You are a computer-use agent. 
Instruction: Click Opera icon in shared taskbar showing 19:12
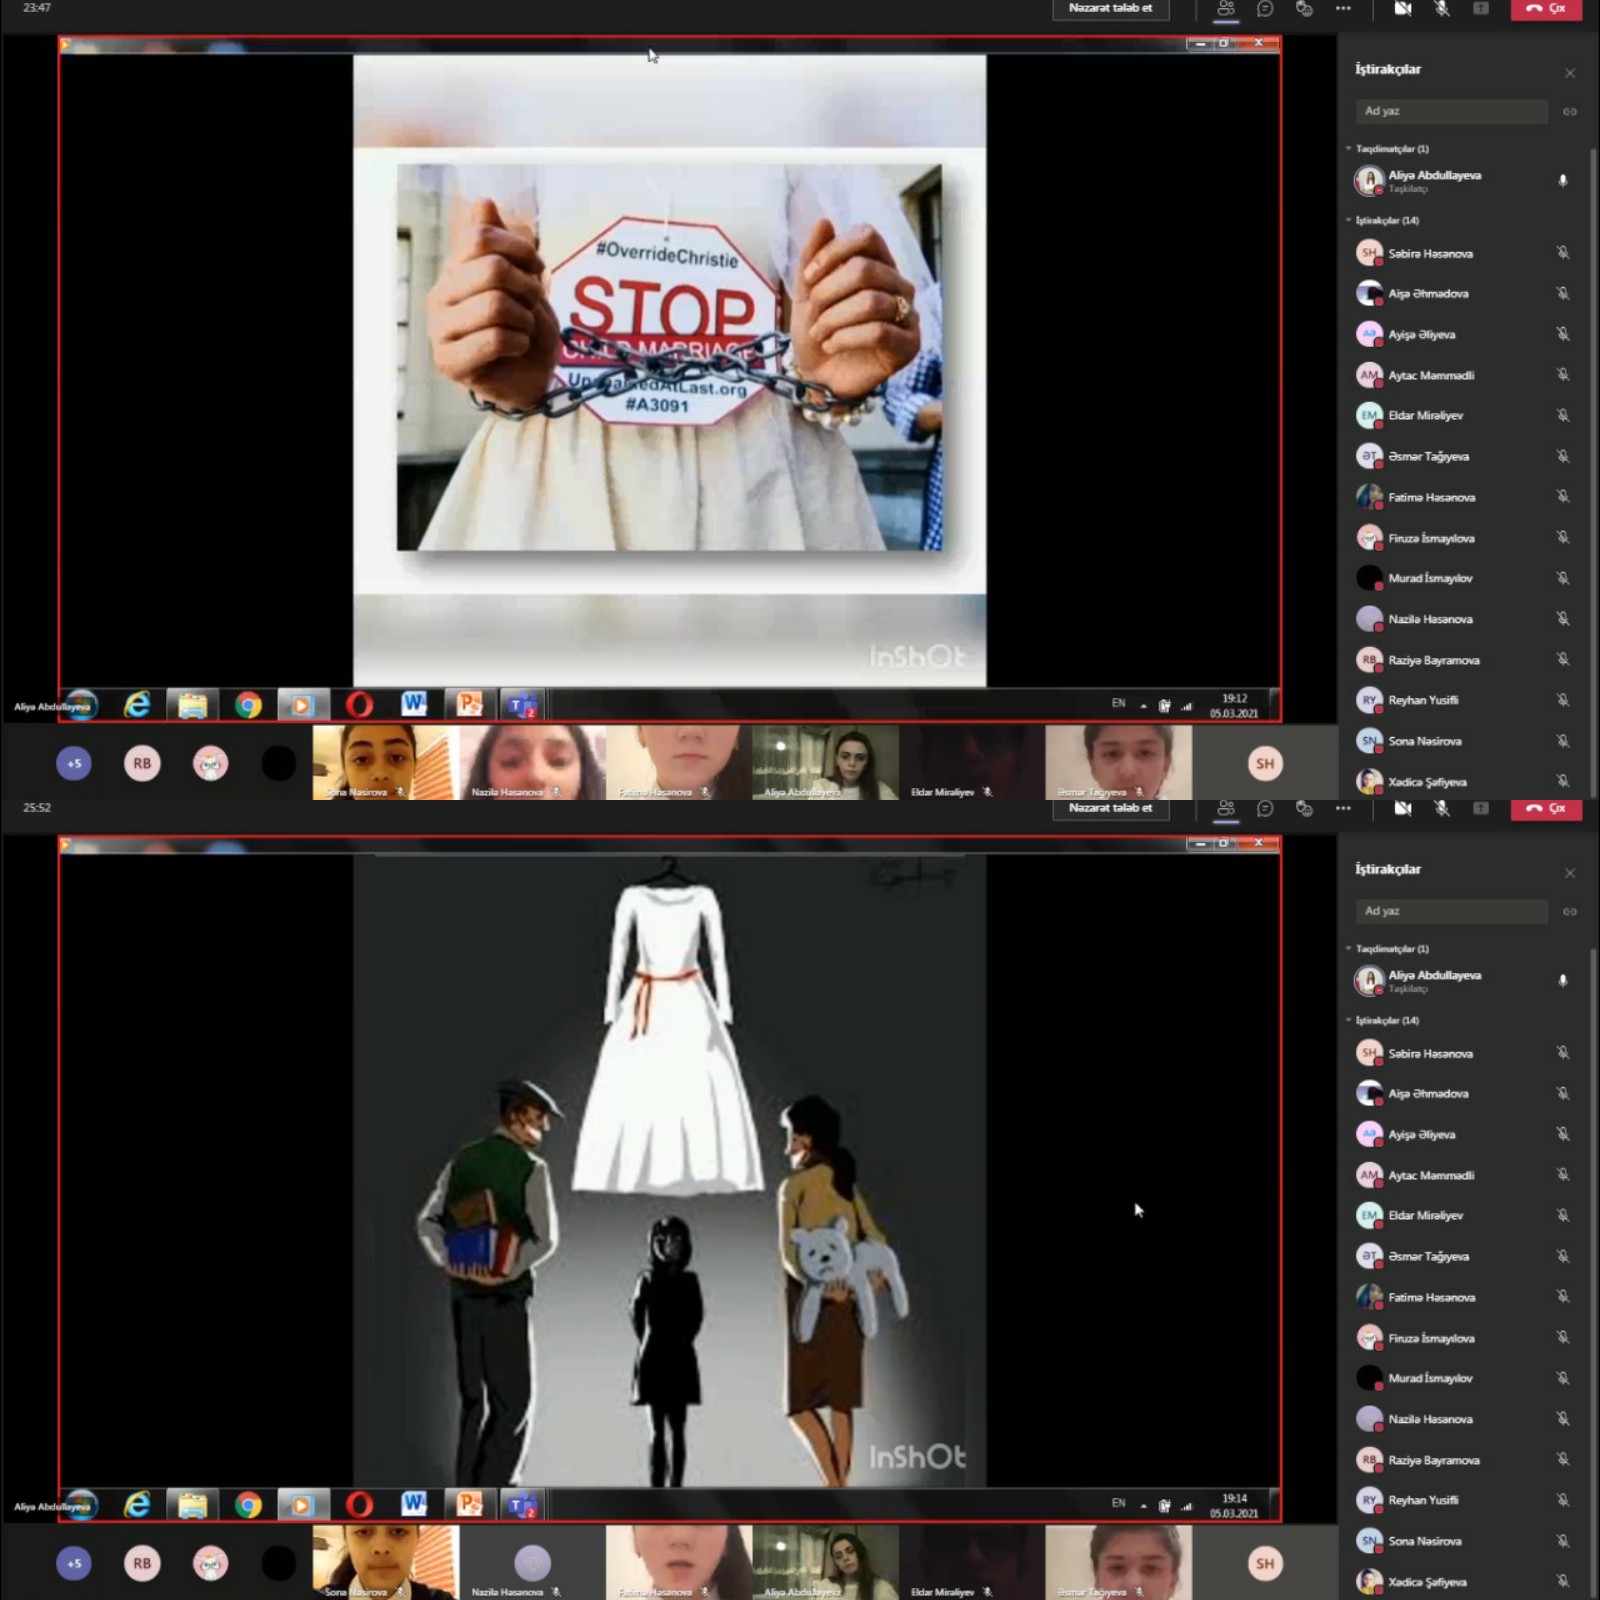click(x=359, y=705)
